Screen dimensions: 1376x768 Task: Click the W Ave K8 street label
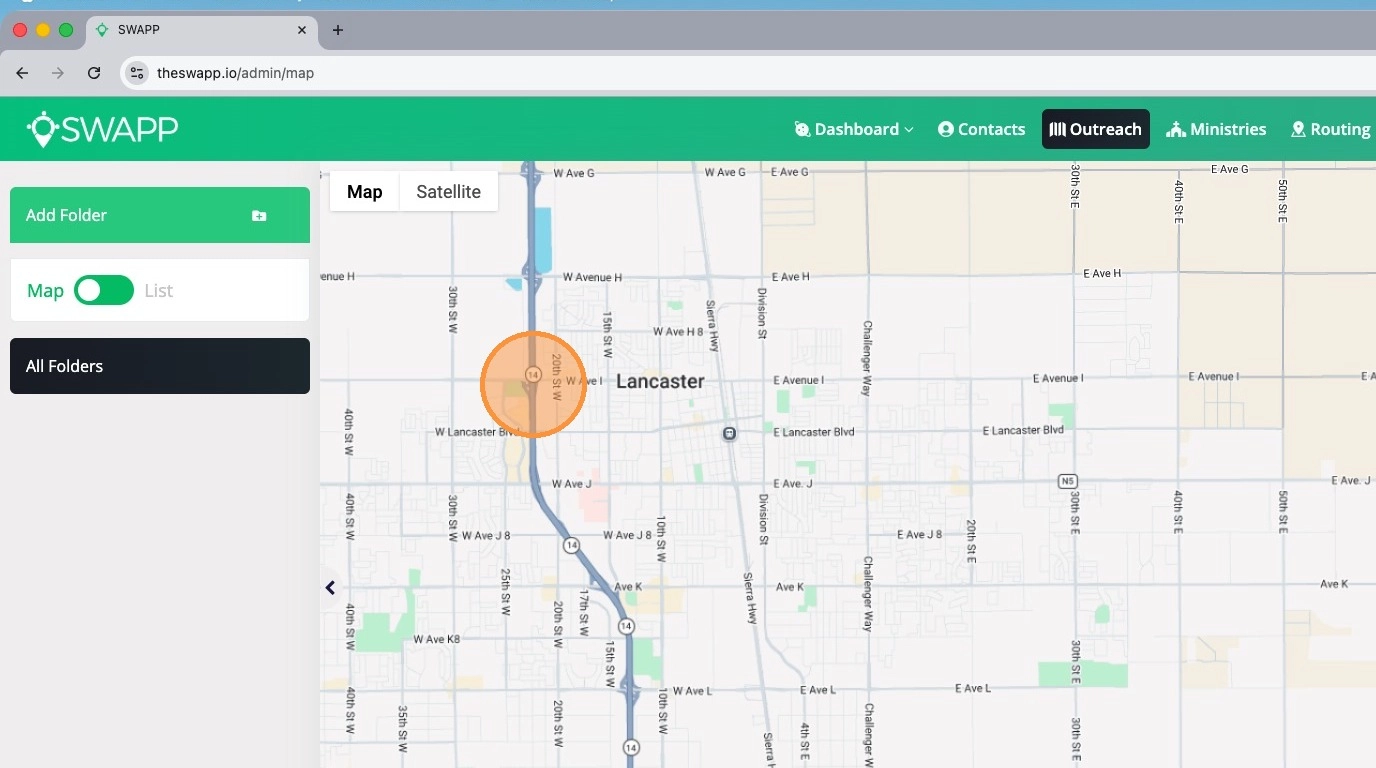[435, 639]
